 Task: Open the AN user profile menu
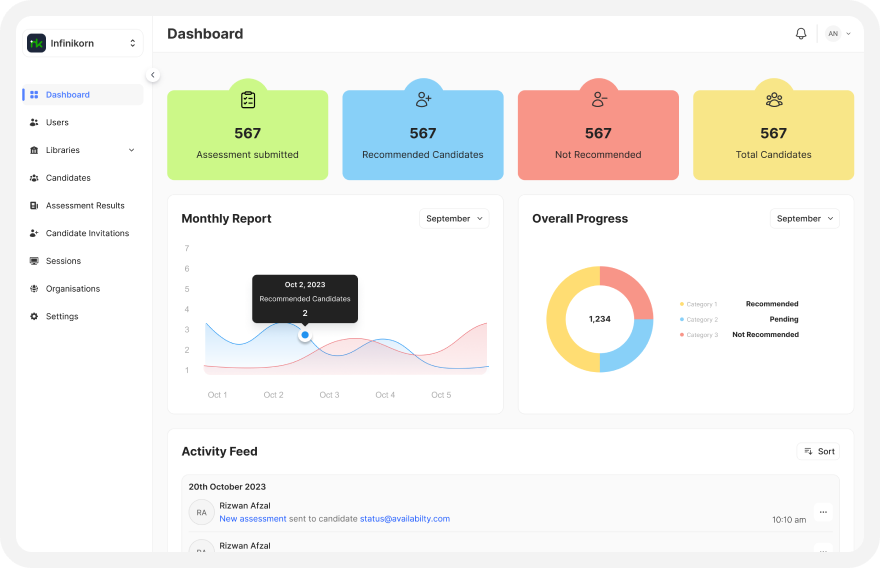coord(838,34)
